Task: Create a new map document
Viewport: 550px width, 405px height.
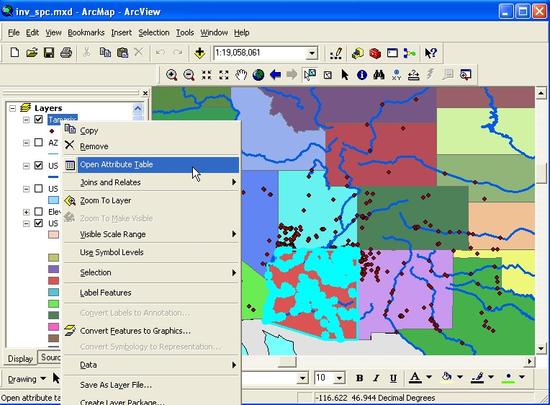Action: pyautogui.click(x=14, y=53)
